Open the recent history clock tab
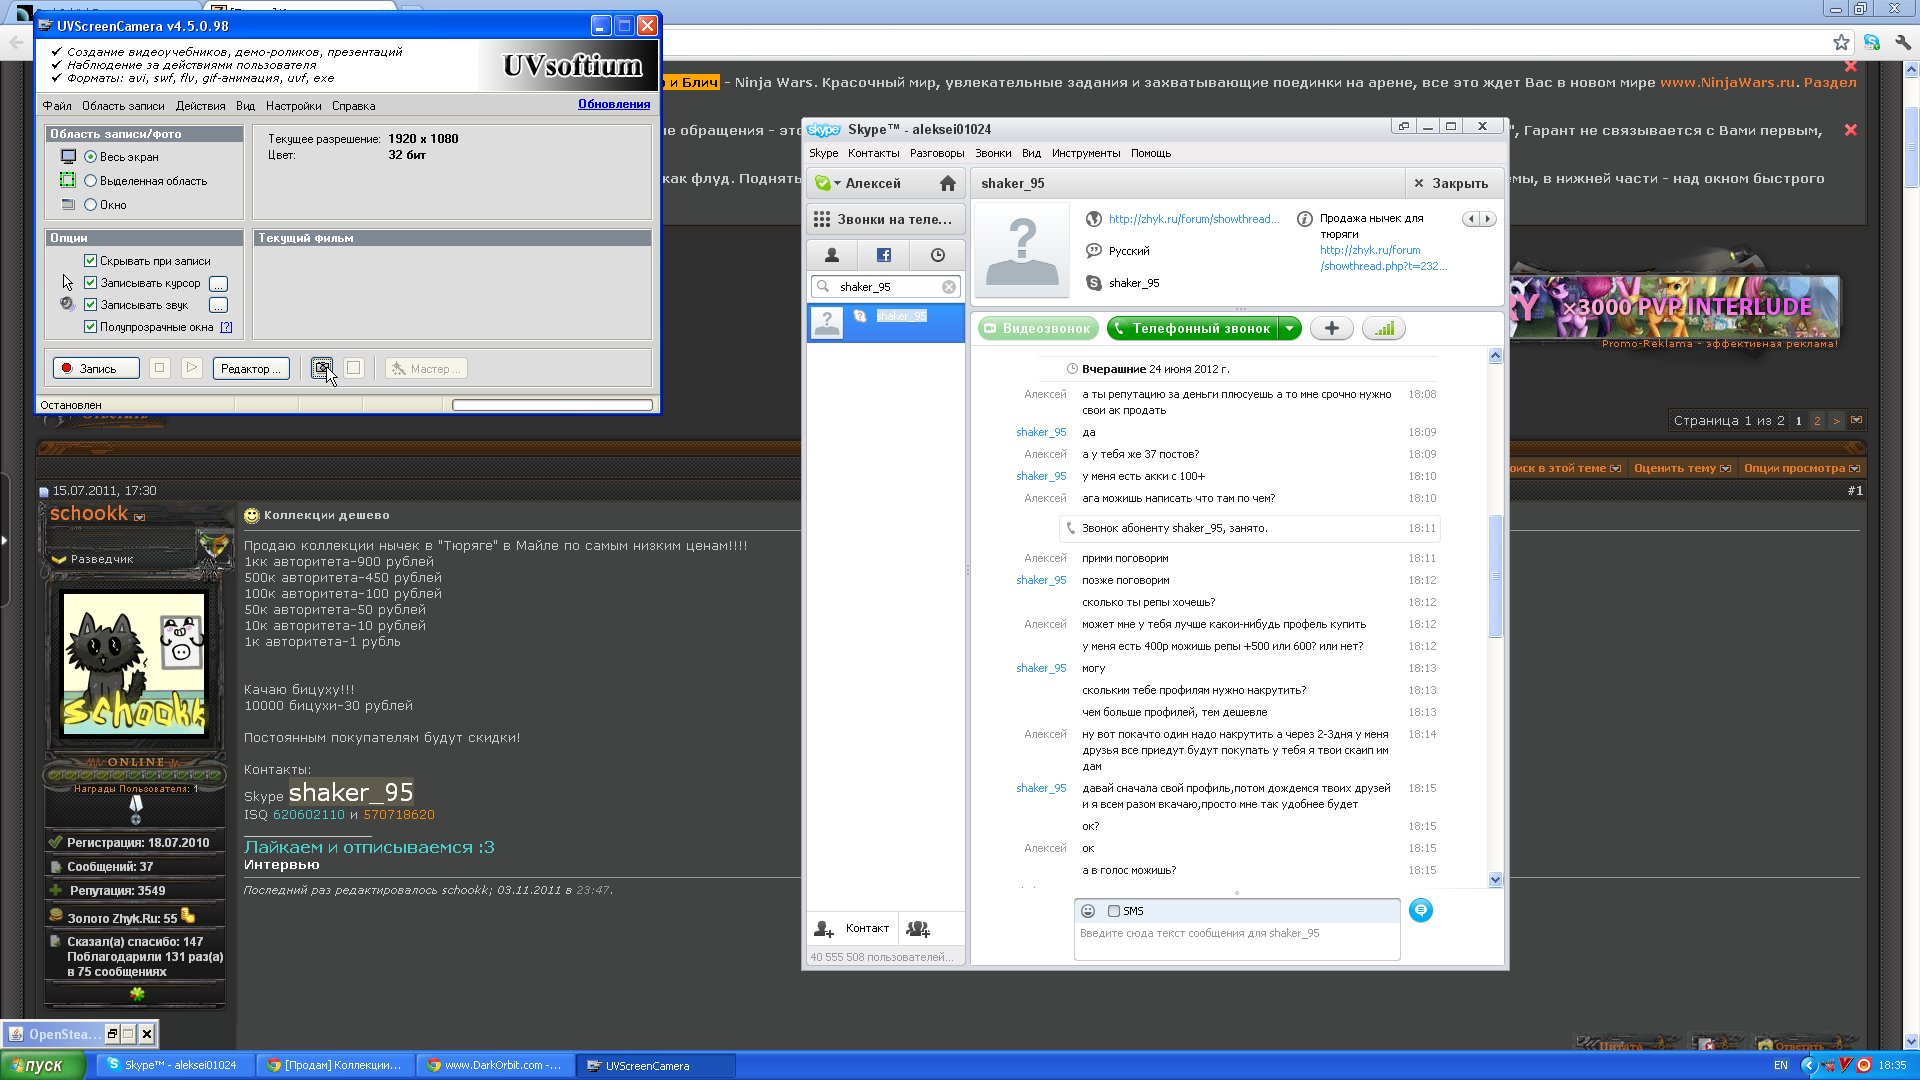The width and height of the screenshot is (1920, 1080). pos(937,255)
